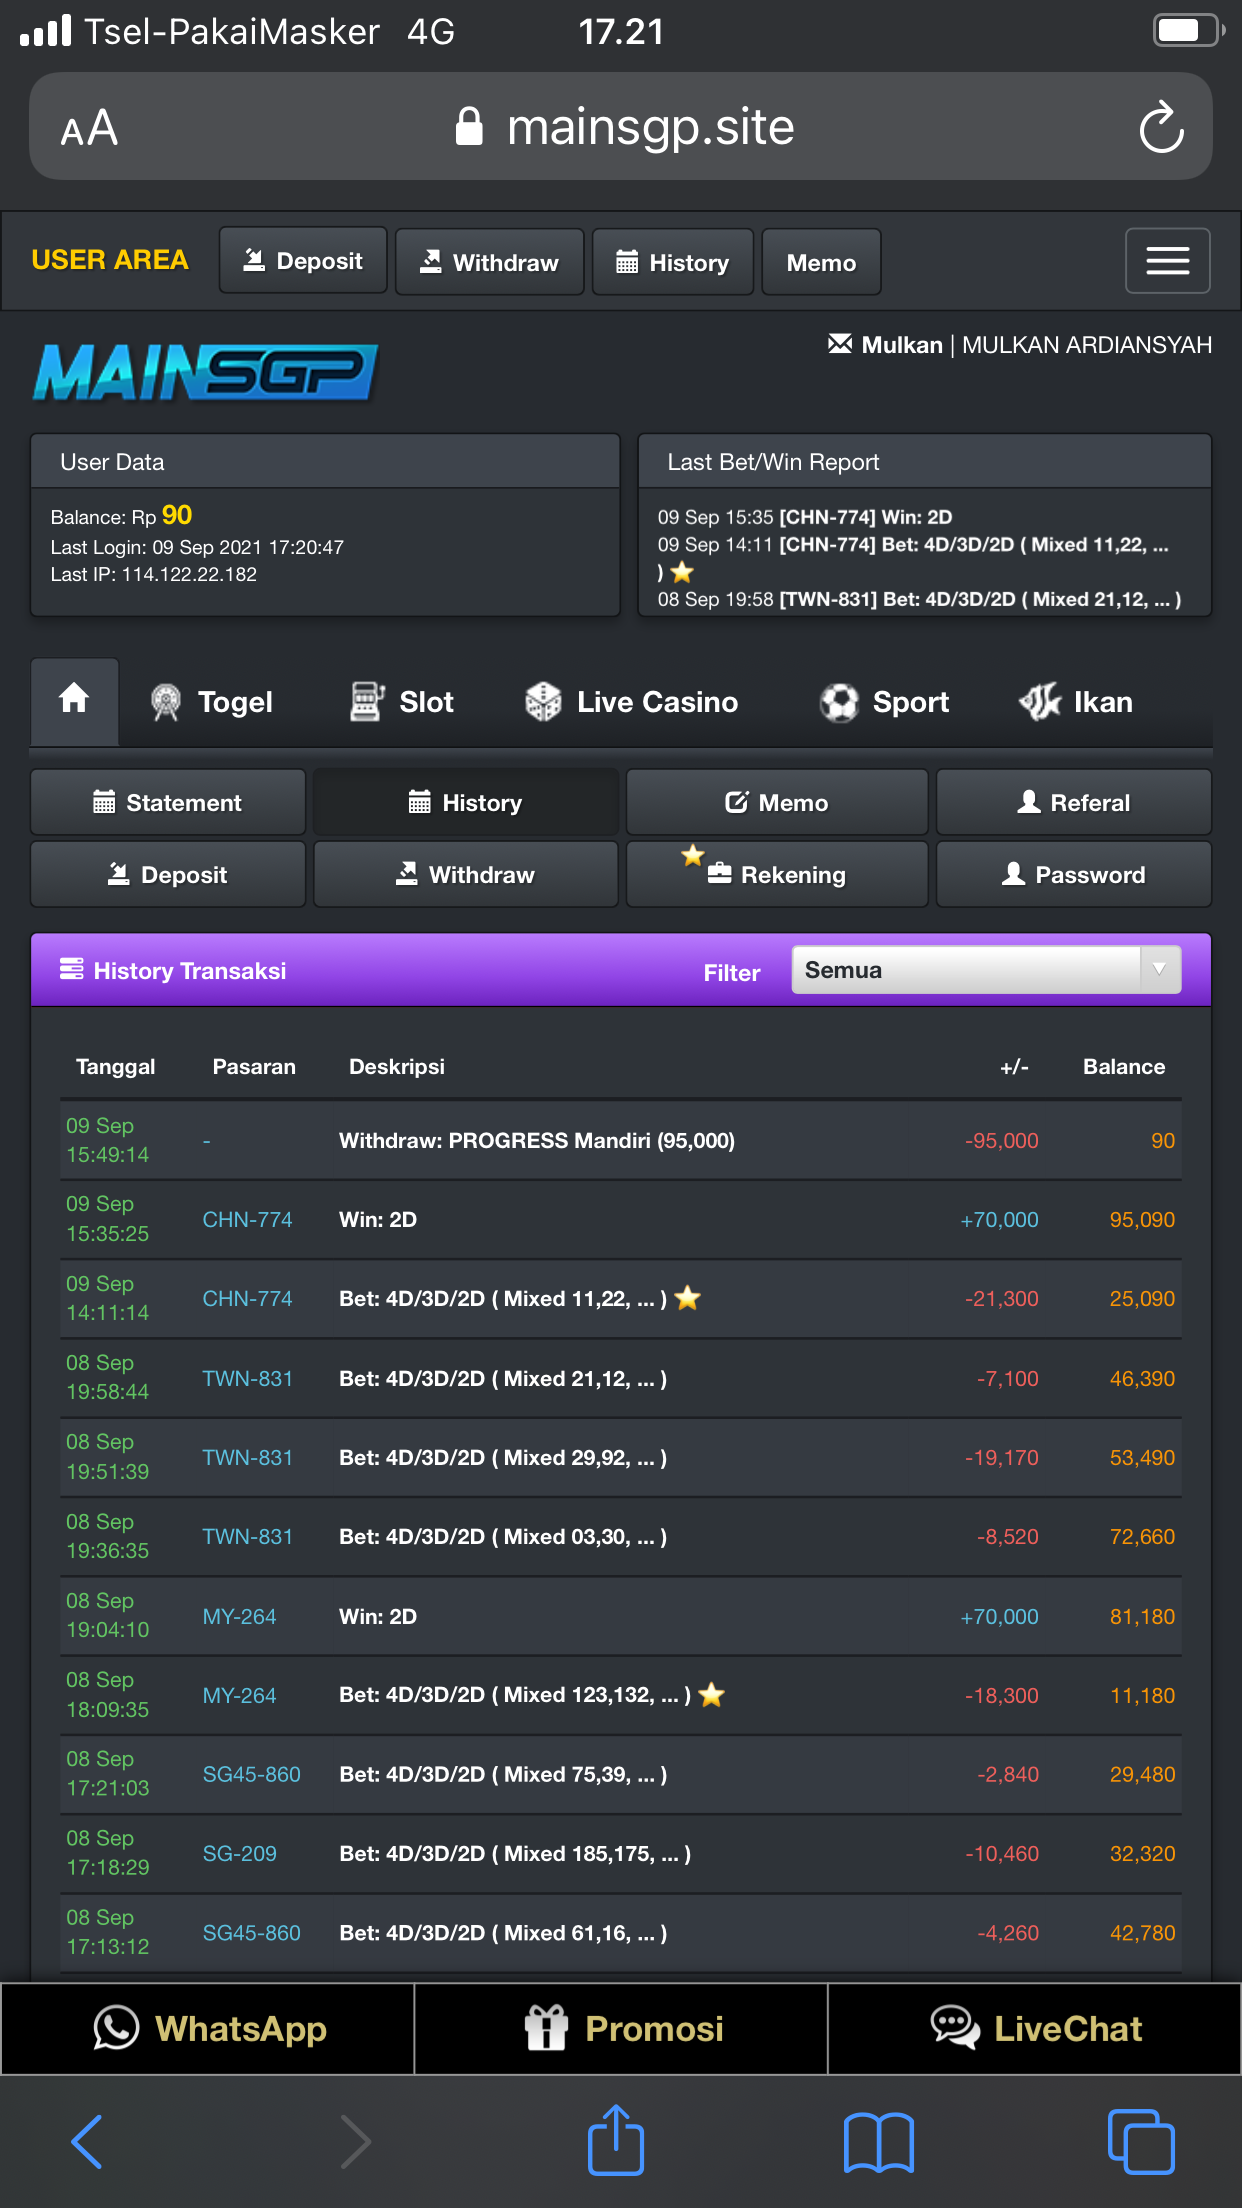
Task: Click the Statement button
Action: [168, 803]
